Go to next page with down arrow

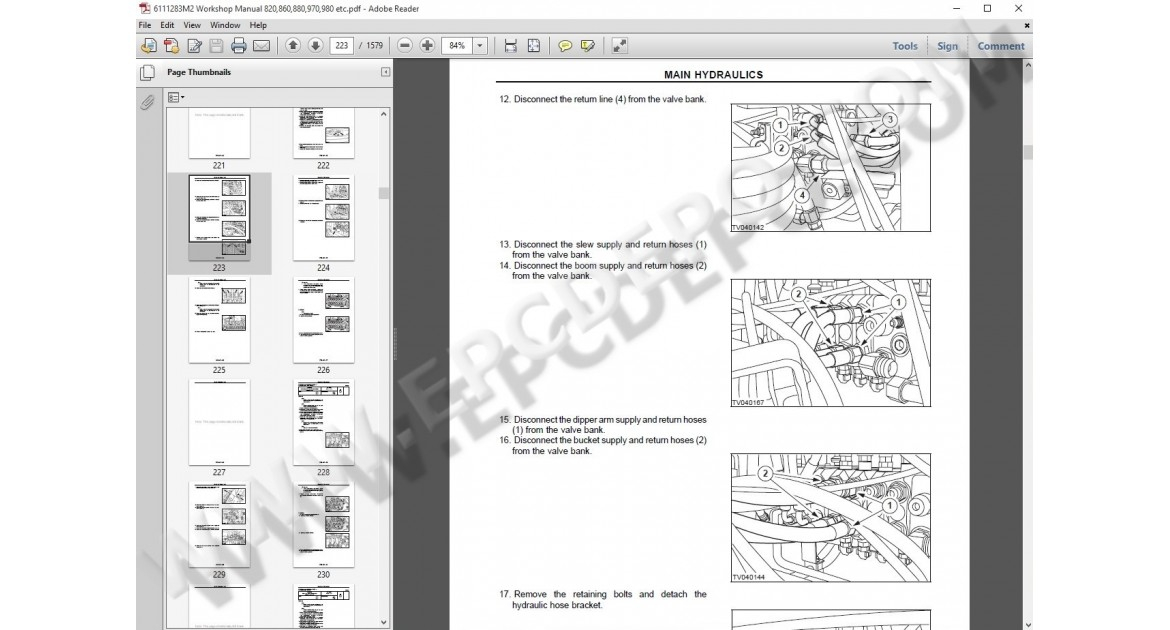316,46
